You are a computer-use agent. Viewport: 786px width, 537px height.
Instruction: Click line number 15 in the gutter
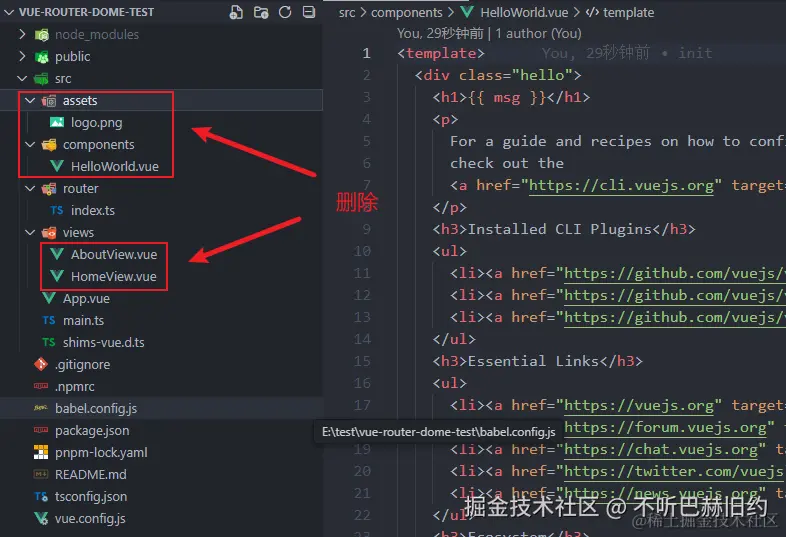tap(362, 361)
